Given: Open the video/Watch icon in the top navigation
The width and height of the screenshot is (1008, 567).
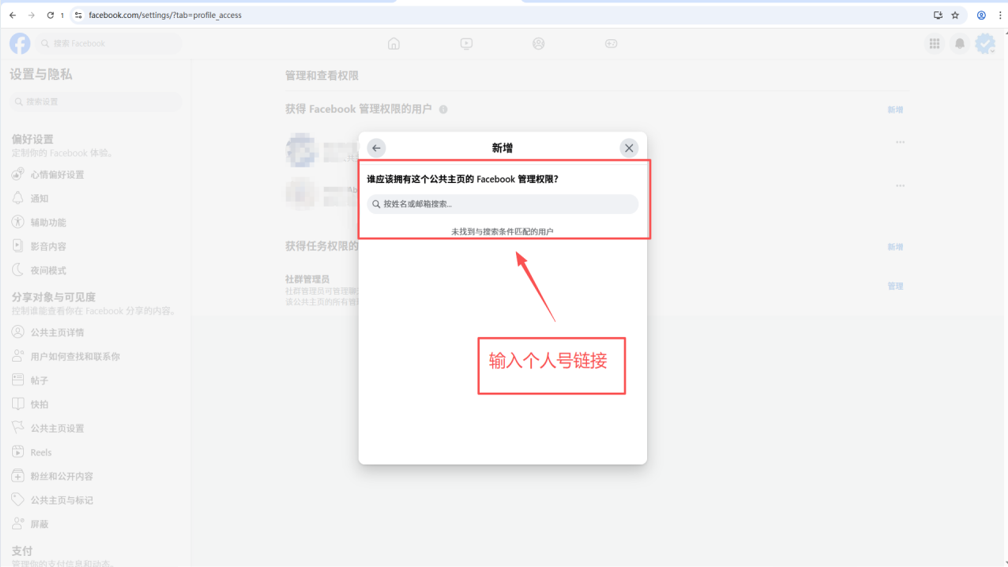Looking at the screenshot, I should (x=466, y=44).
